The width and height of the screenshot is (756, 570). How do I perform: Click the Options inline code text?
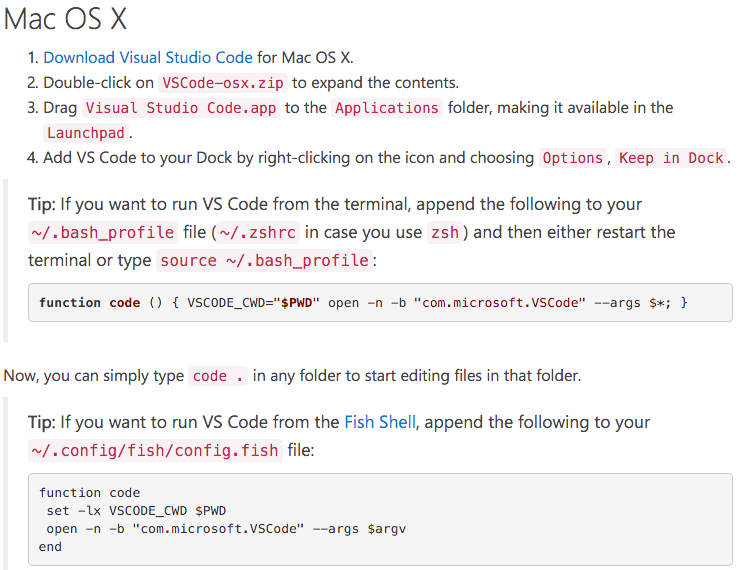pyautogui.click(x=573, y=158)
